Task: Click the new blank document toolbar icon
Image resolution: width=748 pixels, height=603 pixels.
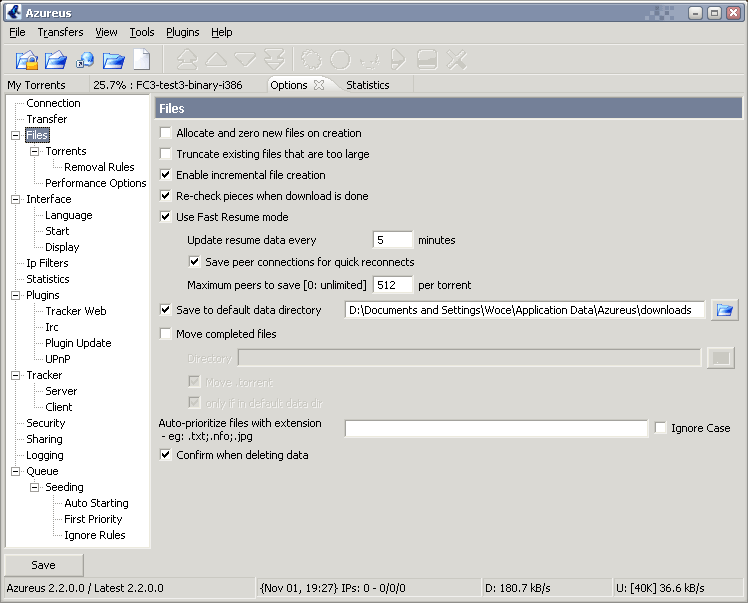Action: (x=142, y=60)
